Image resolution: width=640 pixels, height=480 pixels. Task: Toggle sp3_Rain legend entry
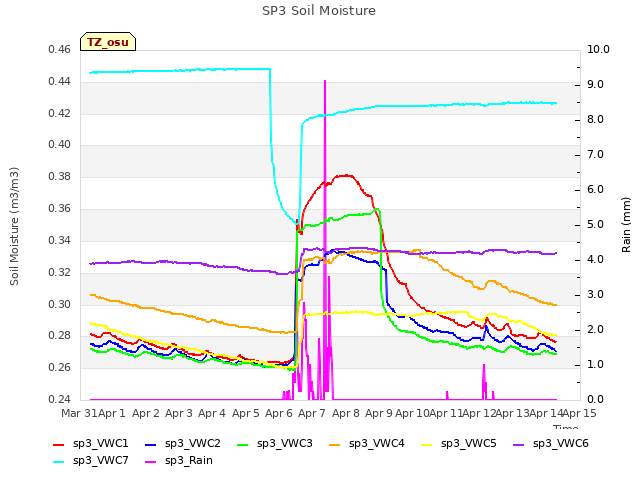[x=179, y=461]
